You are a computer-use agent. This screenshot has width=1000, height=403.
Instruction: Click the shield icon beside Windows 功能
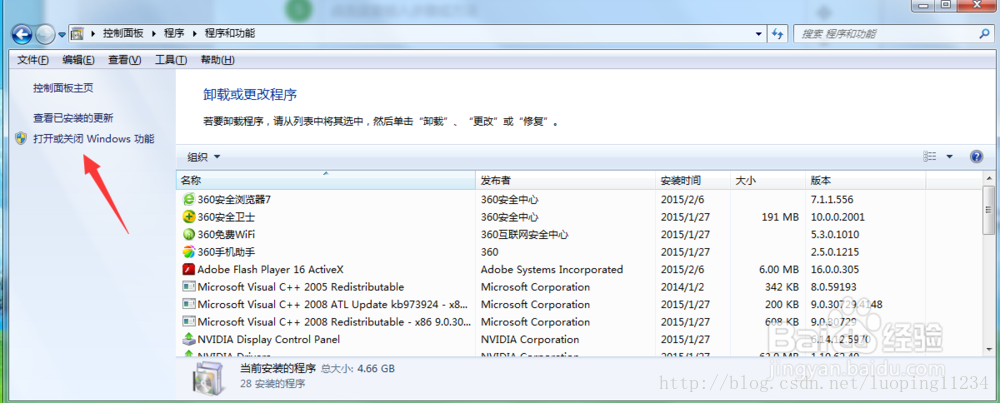coord(22,138)
